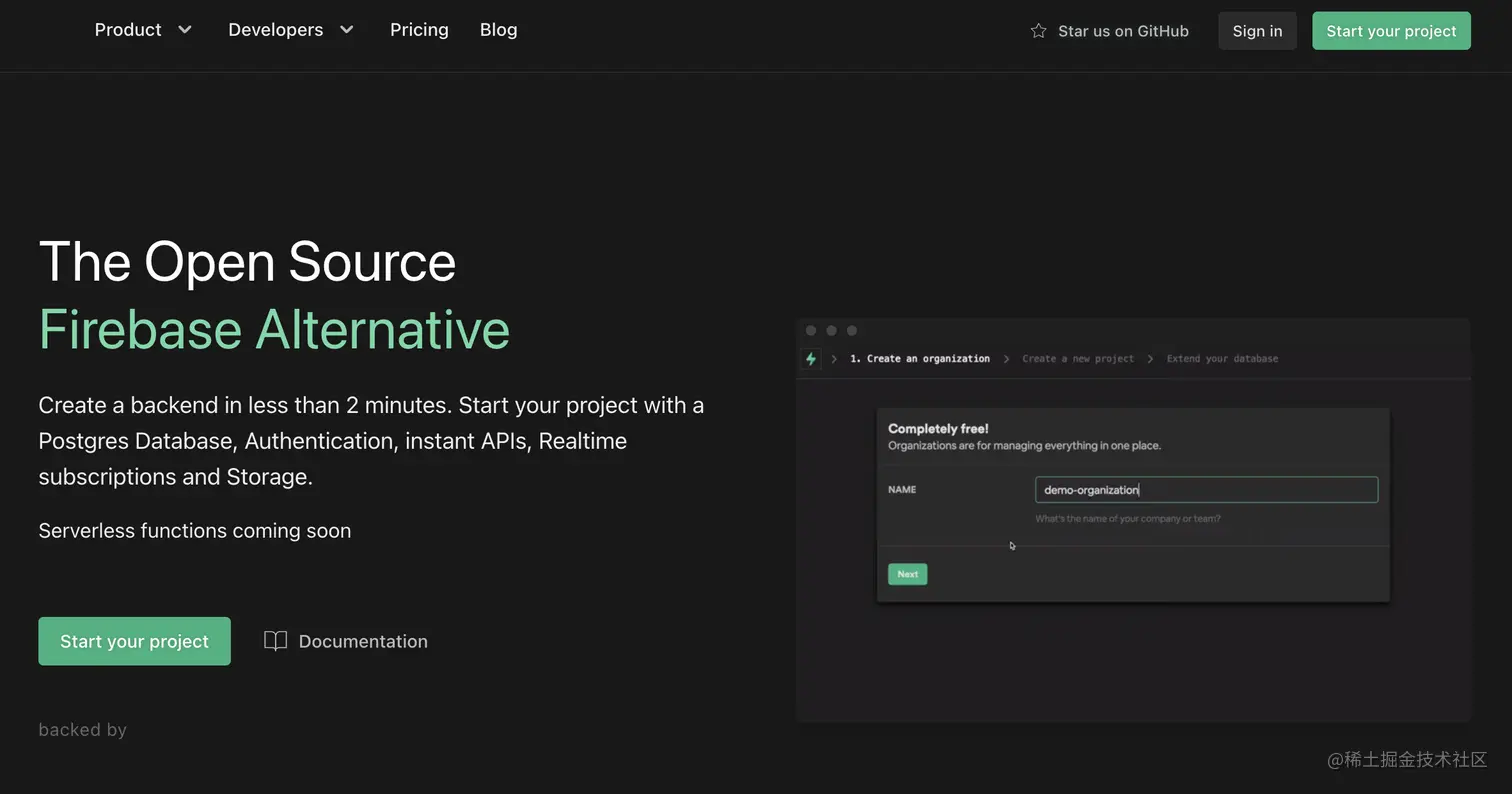Go to the Pricing page

[419, 30]
